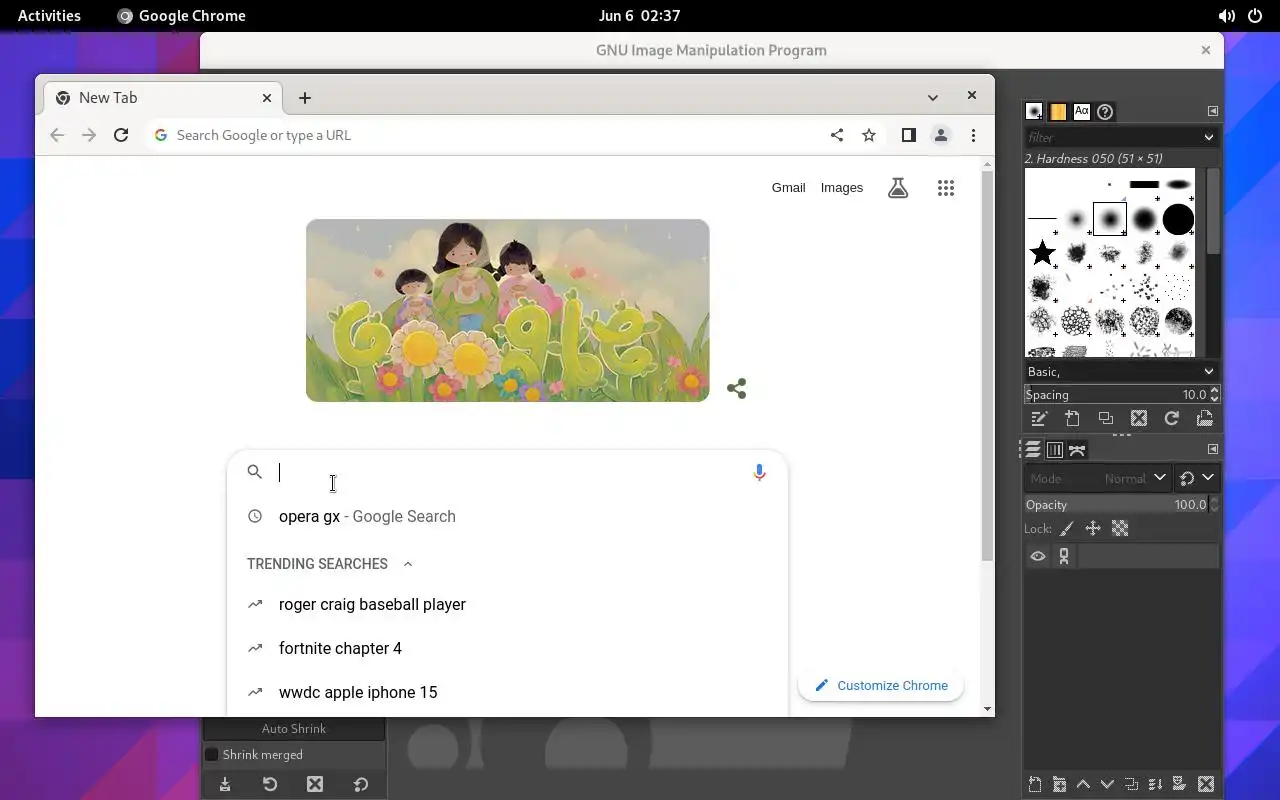Click Create new layer icon
This screenshot has height=800, width=1280.
[1035, 785]
